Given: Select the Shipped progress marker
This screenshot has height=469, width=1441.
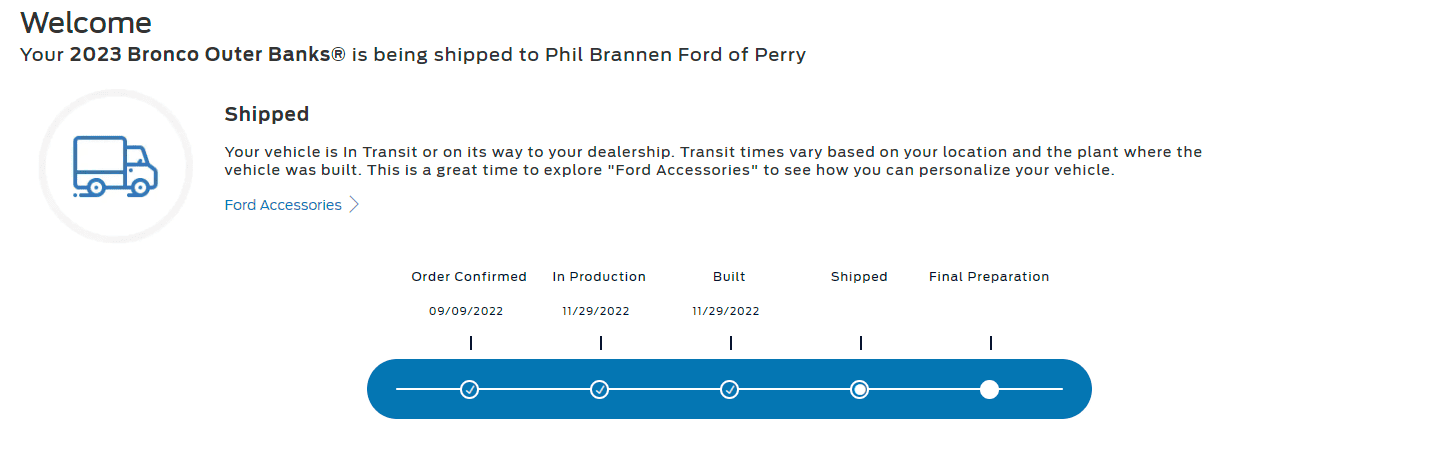Looking at the screenshot, I should (x=859, y=389).
